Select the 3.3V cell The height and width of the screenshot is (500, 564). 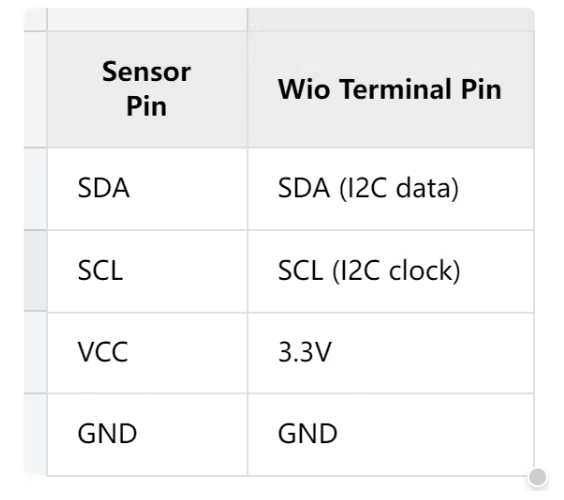coord(390,353)
